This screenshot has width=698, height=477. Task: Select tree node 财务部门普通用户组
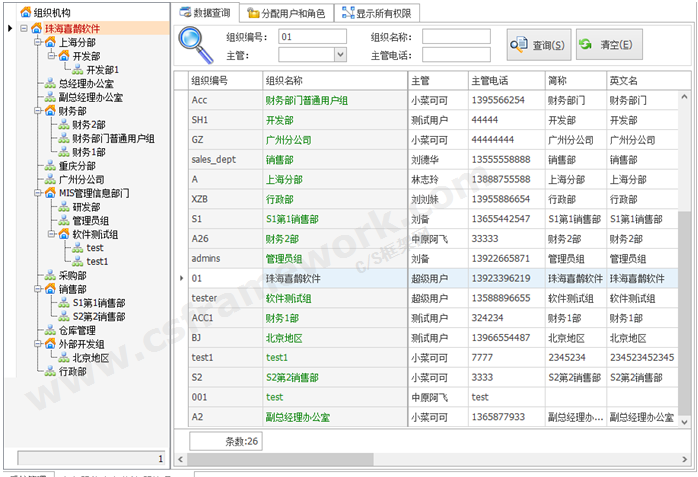coord(114,138)
